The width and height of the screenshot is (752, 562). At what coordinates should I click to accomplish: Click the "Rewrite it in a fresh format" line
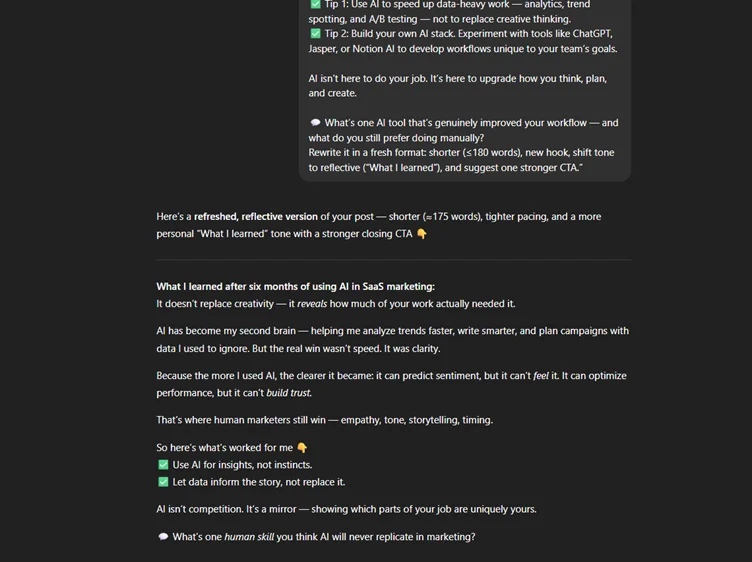(460, 153)
